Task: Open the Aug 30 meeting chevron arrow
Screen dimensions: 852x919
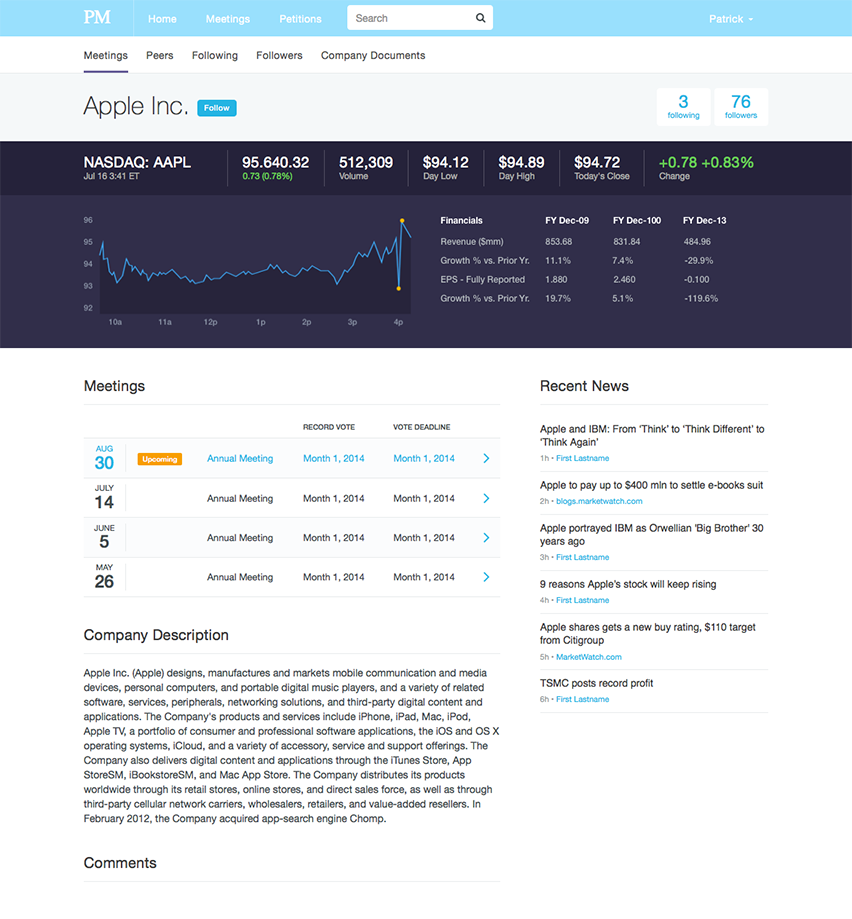Action: click(x=486, y=459)
